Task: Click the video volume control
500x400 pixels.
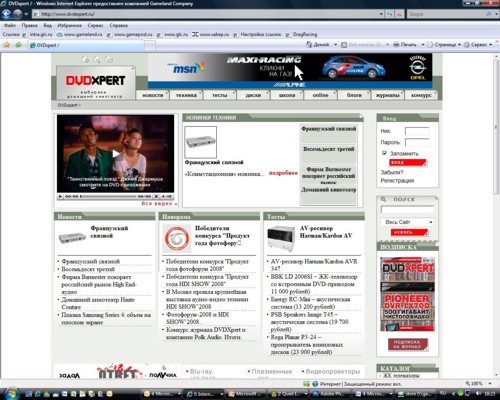Action: point(167,197)
